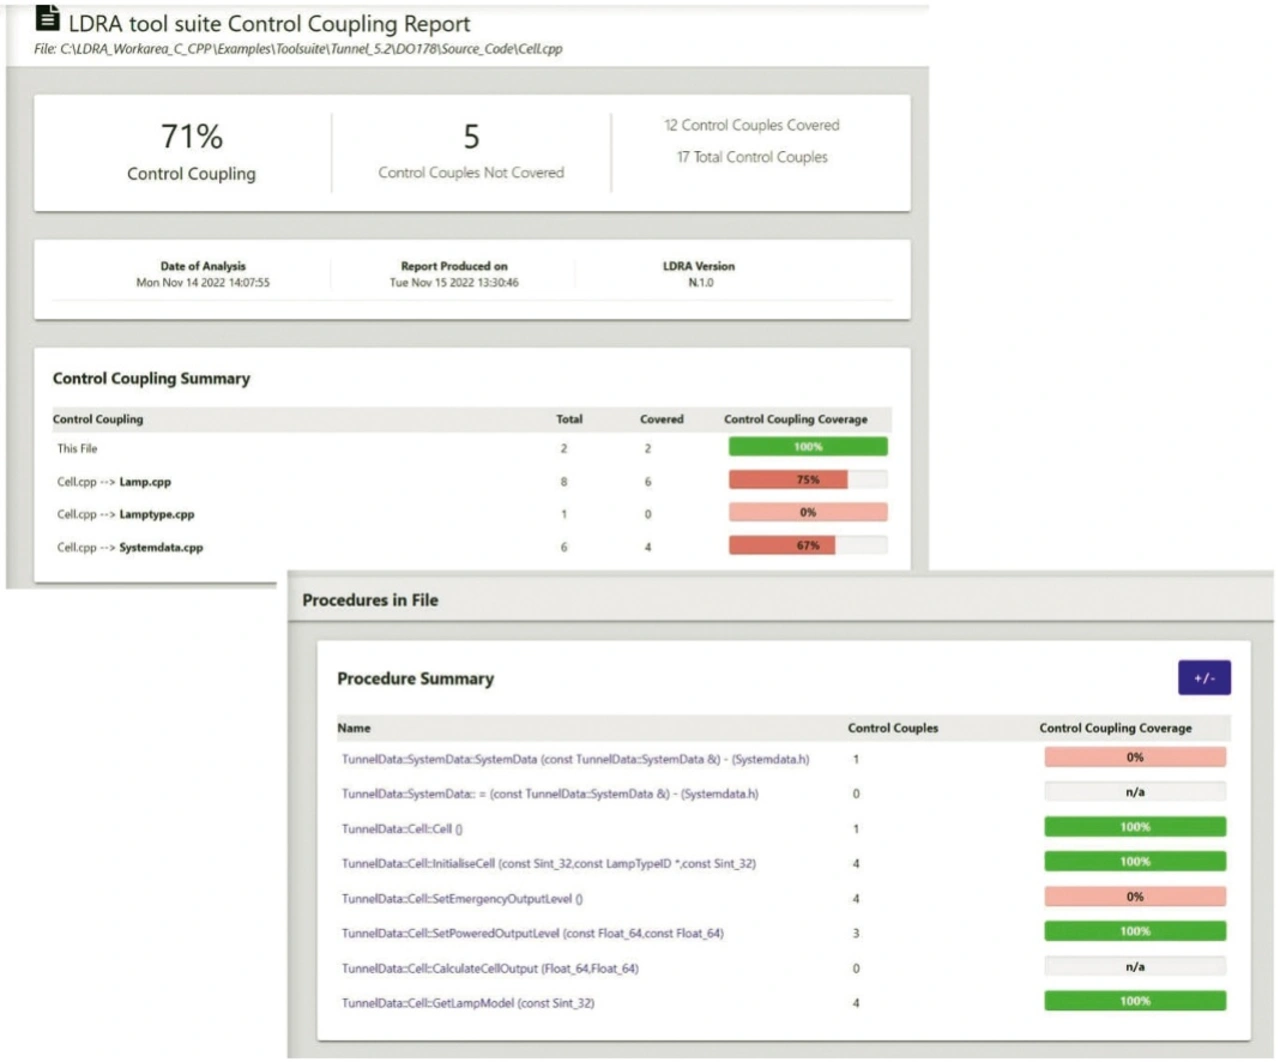The width and height of the screenshot is (1280, 1062).
Task: Click the 71% Control Coupling statistic
Action: [x=191, y=137]
